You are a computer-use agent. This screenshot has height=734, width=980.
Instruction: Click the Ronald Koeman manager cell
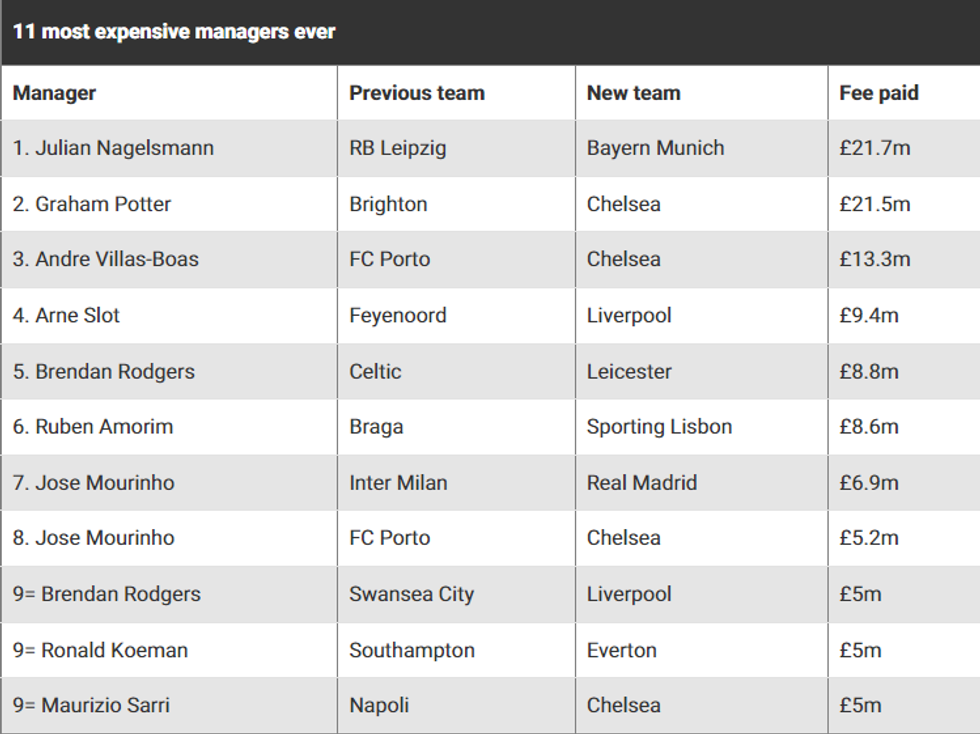100,649
